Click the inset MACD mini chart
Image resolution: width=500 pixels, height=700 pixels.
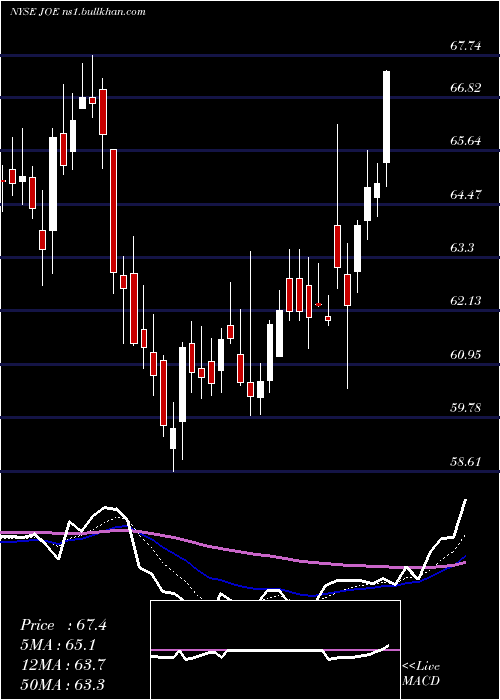[x=275, y=650]
